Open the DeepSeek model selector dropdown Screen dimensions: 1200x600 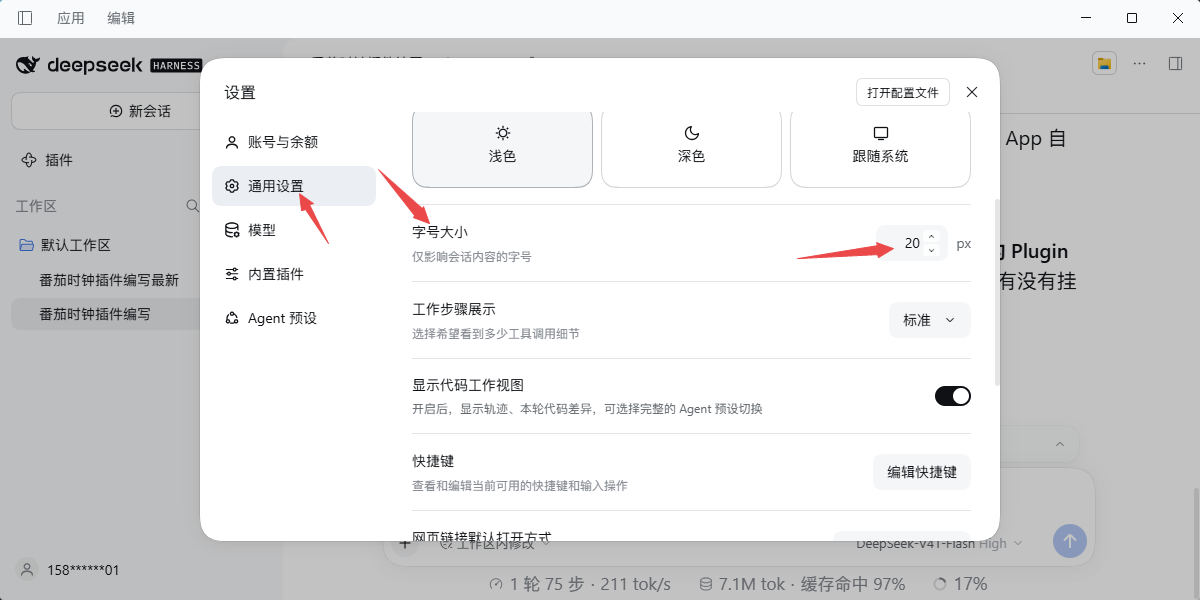(939, 544)
